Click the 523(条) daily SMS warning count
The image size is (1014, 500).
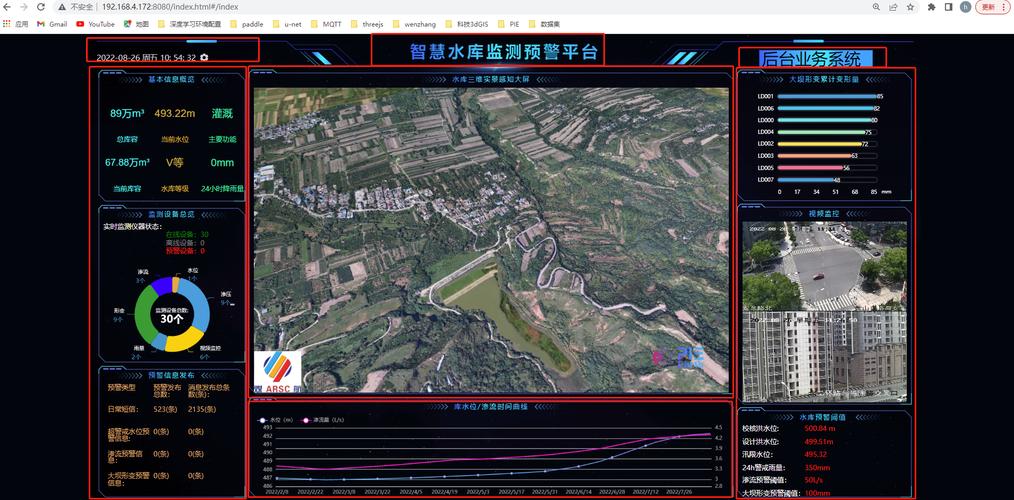click(167, 409)
